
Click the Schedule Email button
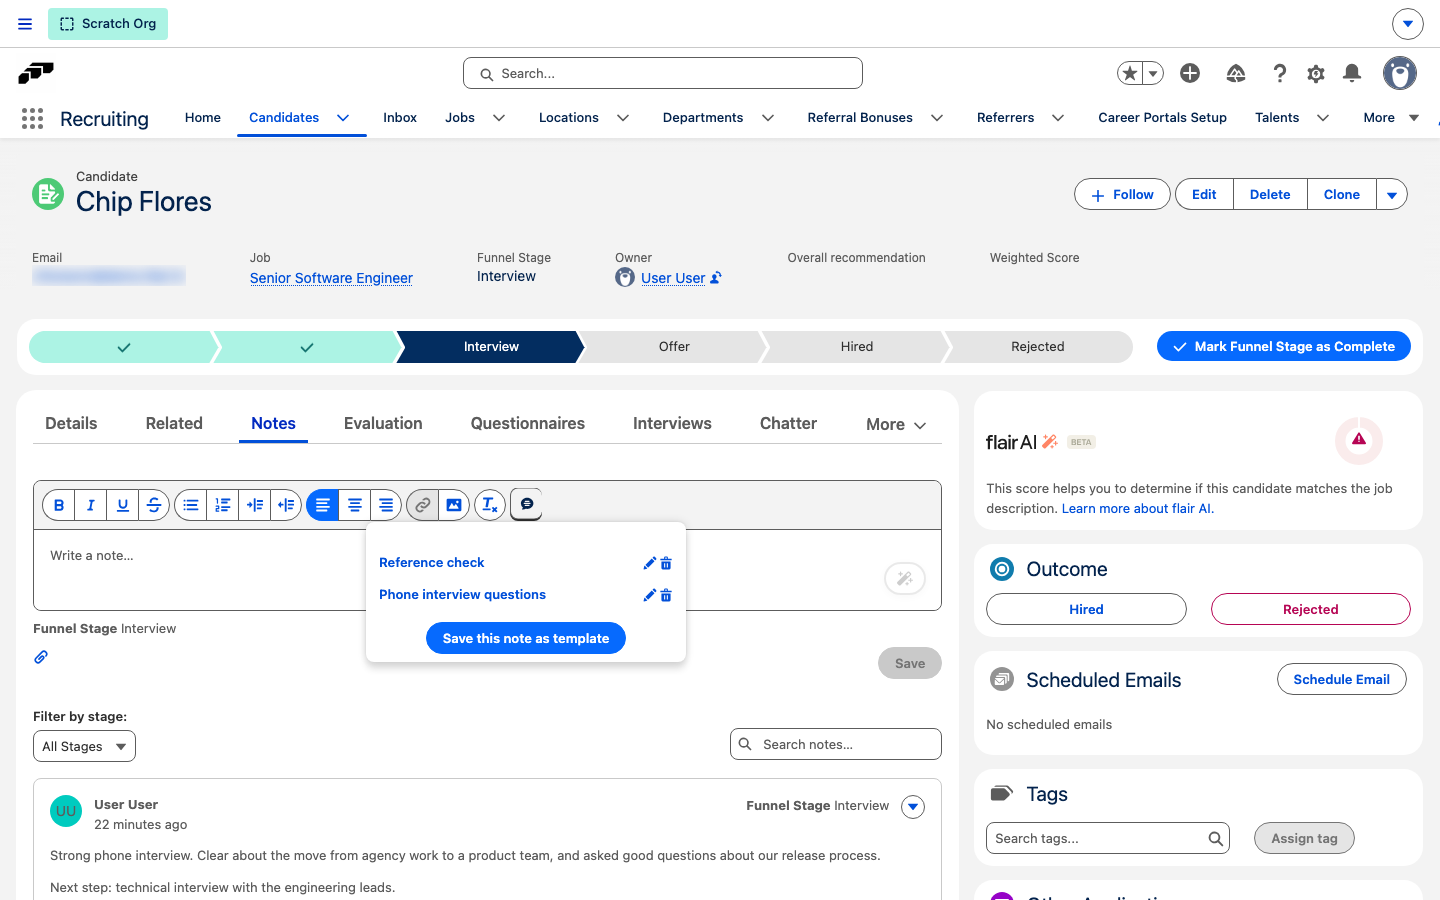point(1342,680)
